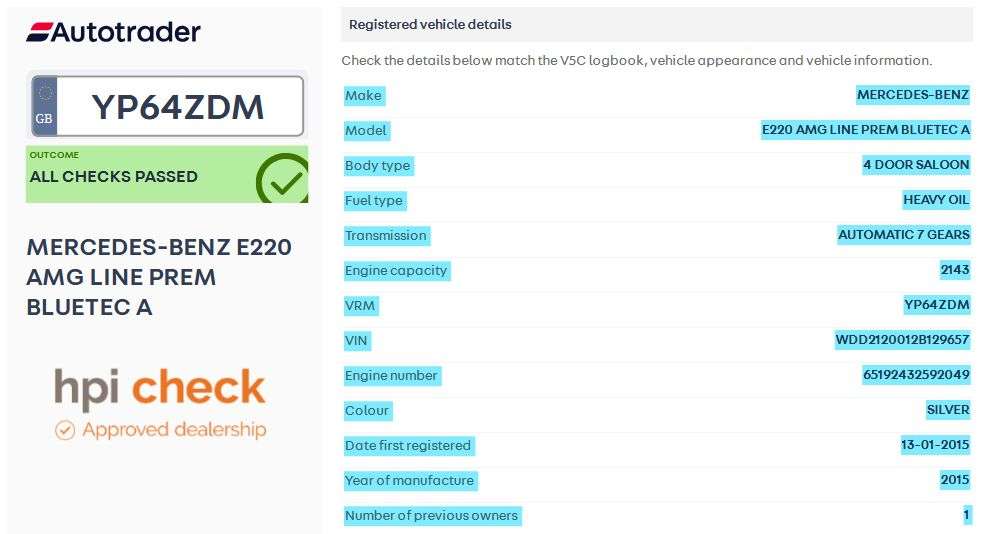Select the Colour value SILVER

click(x=948, y=410)
